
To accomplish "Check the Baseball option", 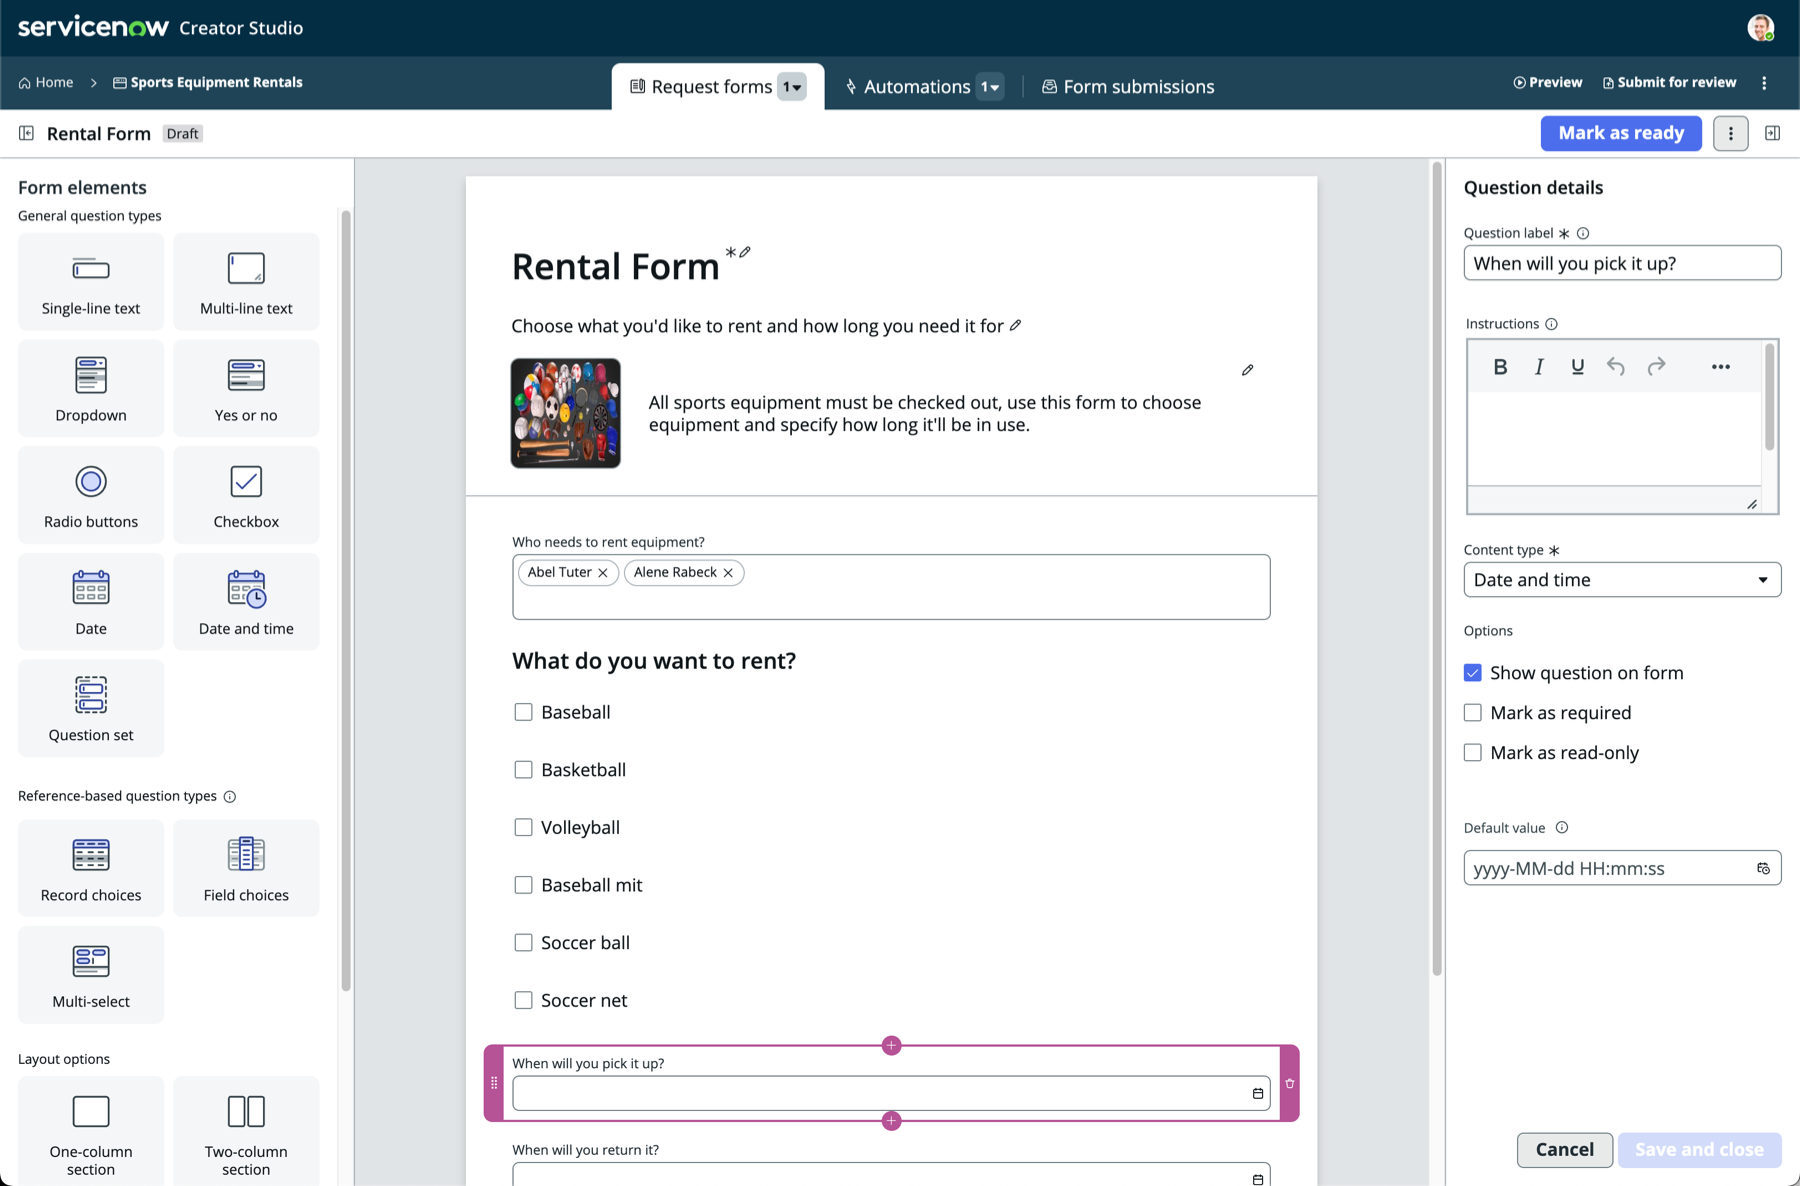I will (x=523, y=712).
